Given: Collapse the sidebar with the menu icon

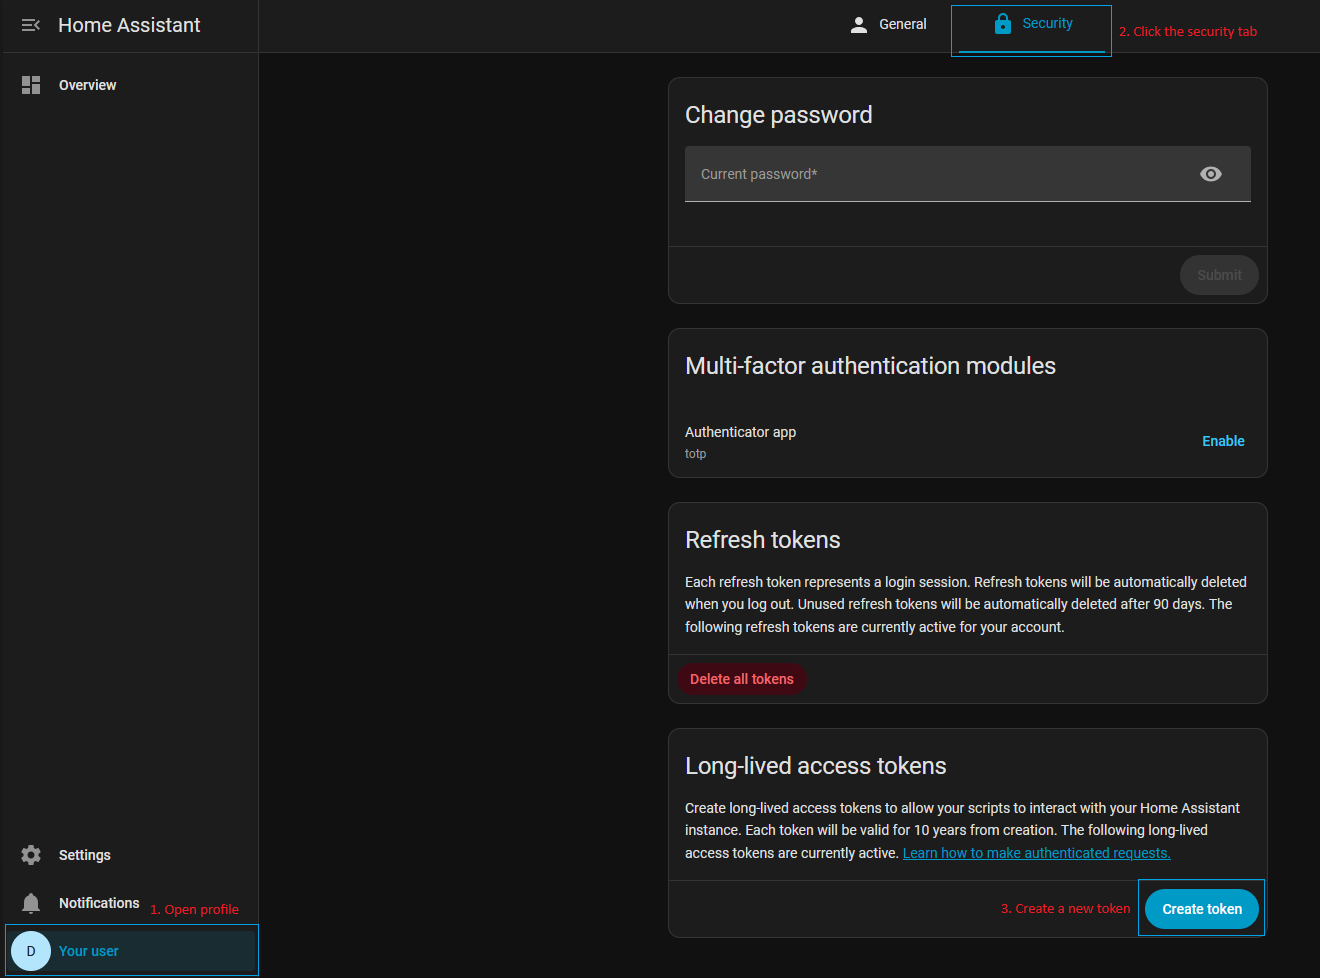Looking at the screenshot, I should tap(31, 25).
